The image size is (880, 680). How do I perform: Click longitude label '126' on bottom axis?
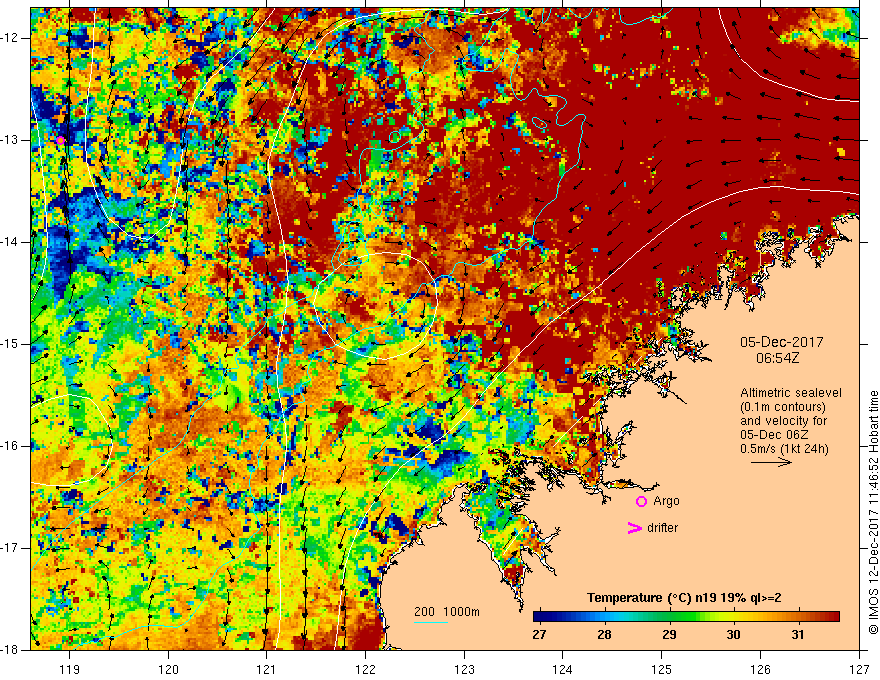point(760,669)
